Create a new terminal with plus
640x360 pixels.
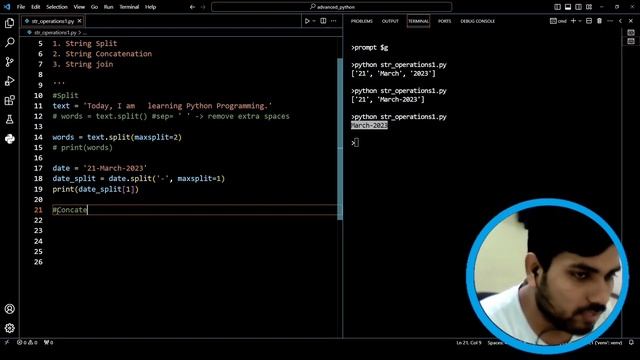[573, 21]
